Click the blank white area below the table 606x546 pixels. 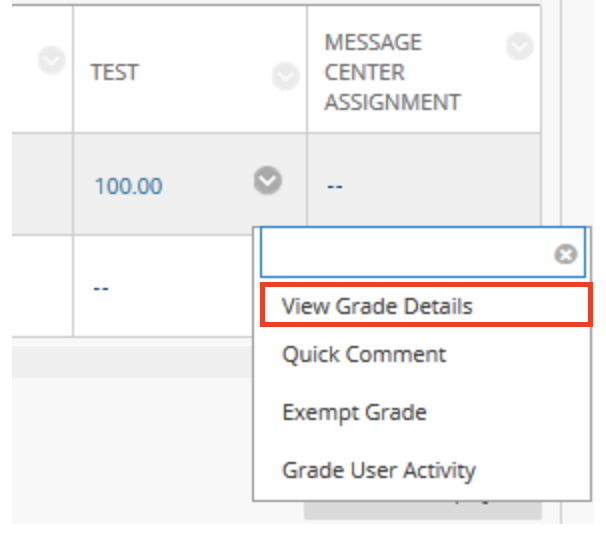point(130,450)
